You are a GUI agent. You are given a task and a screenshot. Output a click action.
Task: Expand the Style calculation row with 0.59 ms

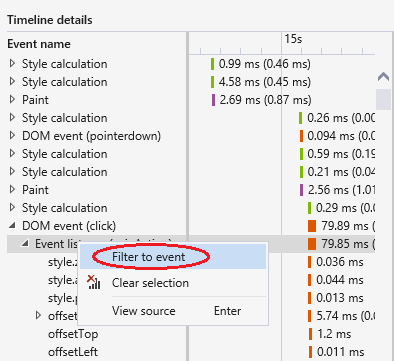(x=12, y=153)
